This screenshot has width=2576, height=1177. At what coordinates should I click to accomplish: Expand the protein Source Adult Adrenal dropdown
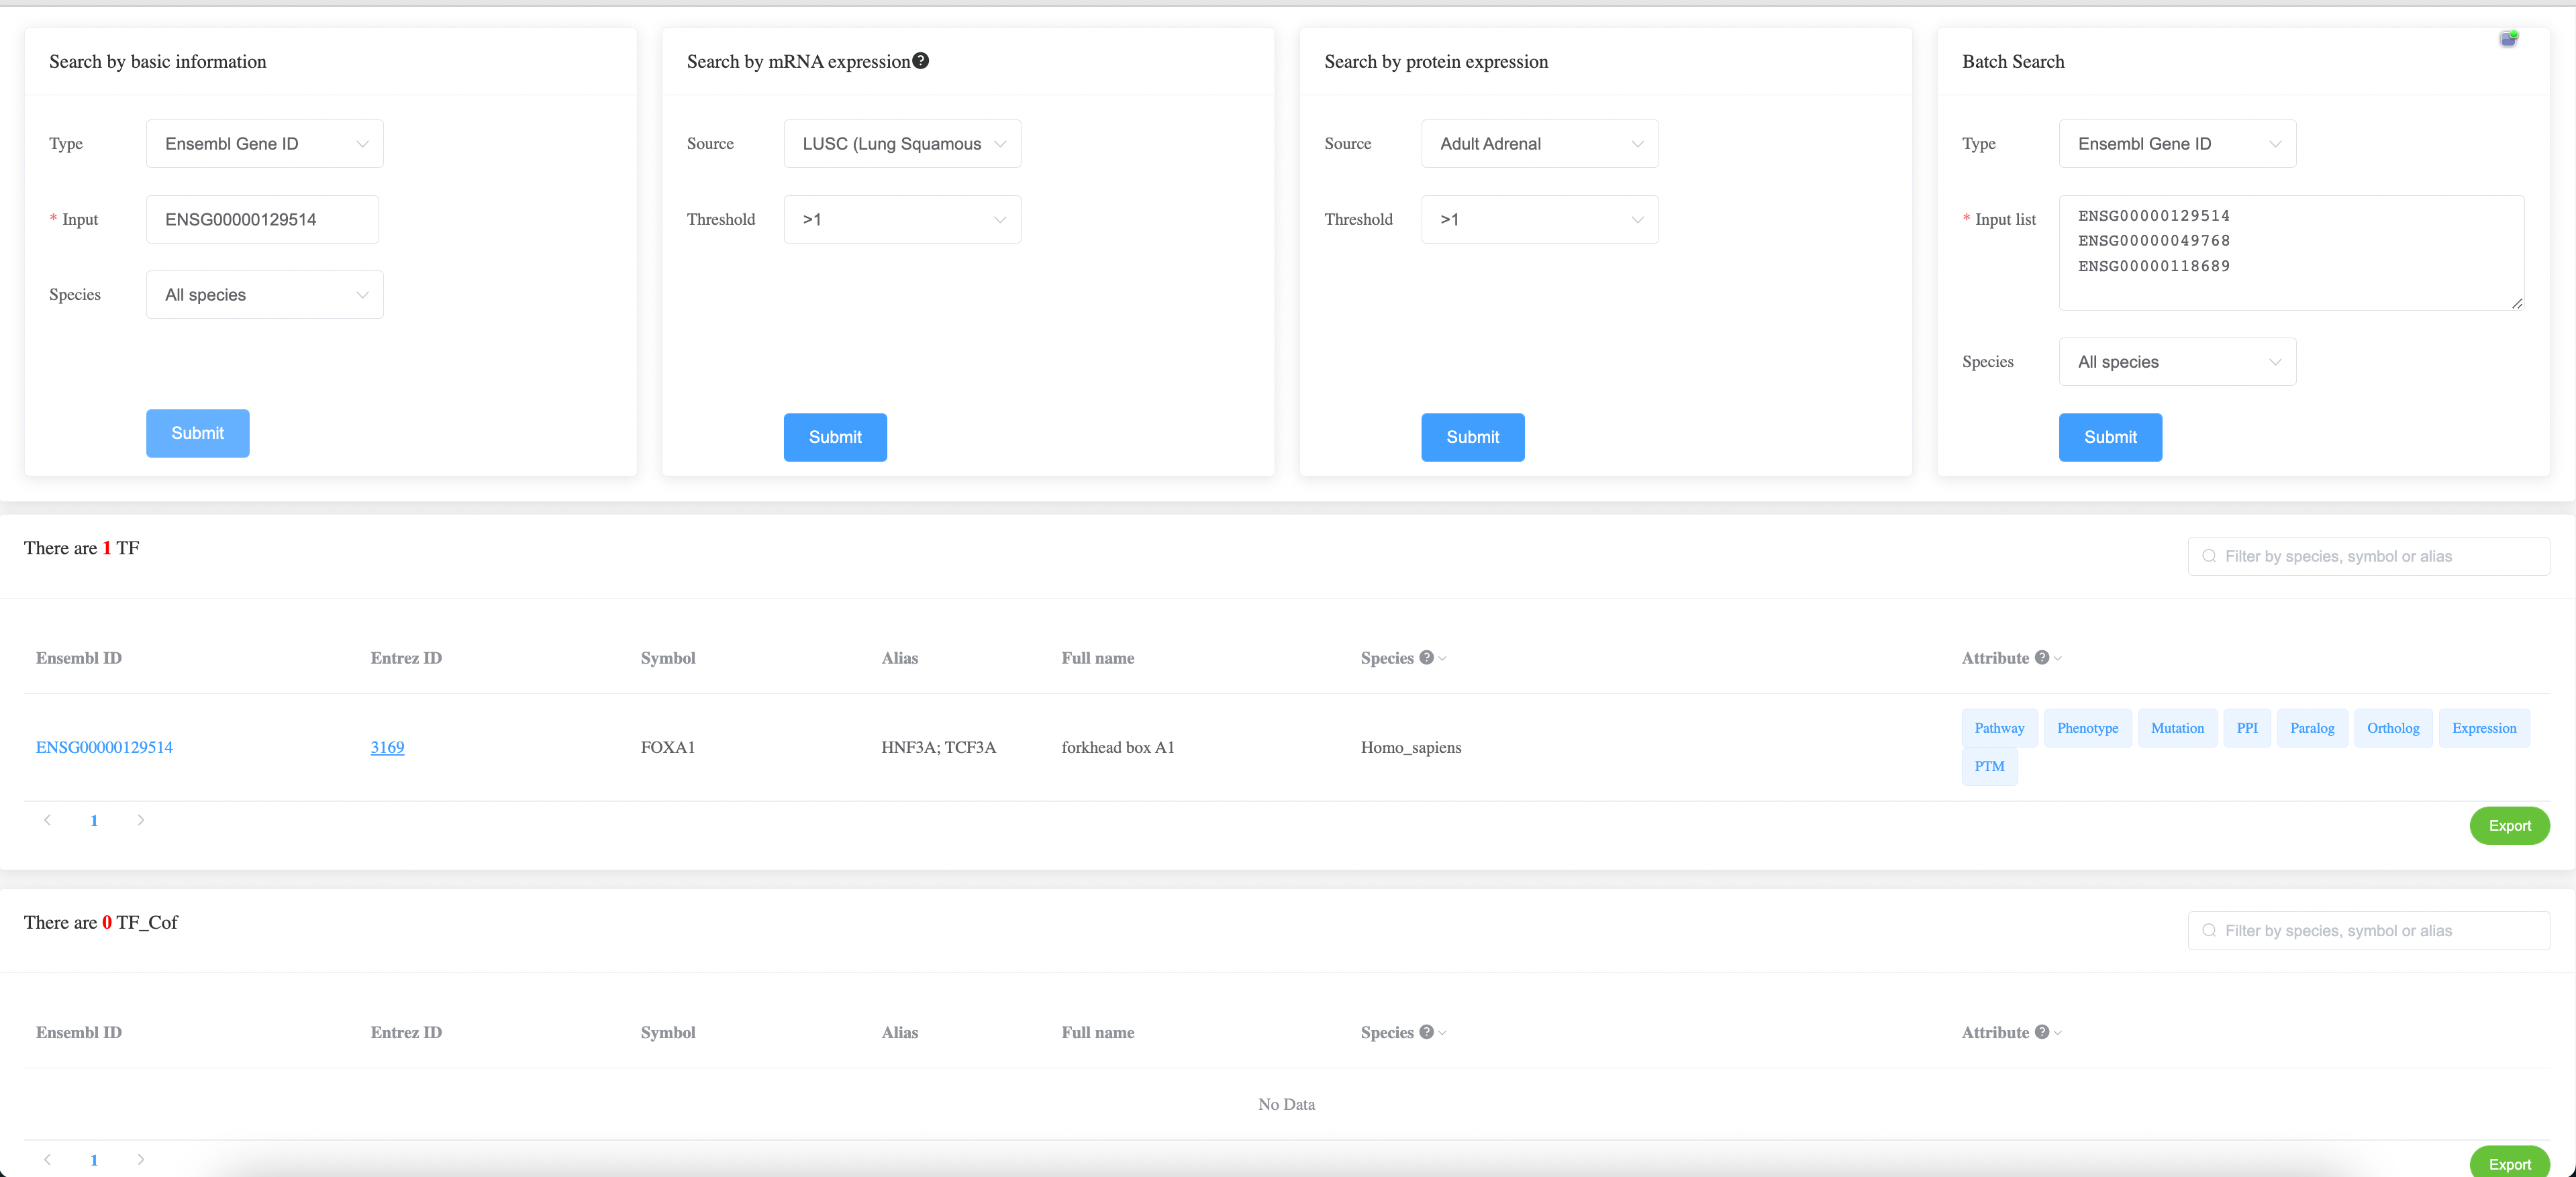(1539, 144)
